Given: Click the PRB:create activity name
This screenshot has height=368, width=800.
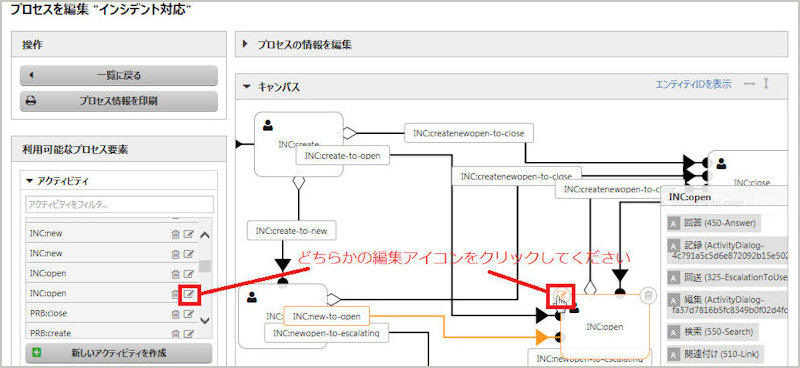Looking at the screenshot, I should coord(51,333).
